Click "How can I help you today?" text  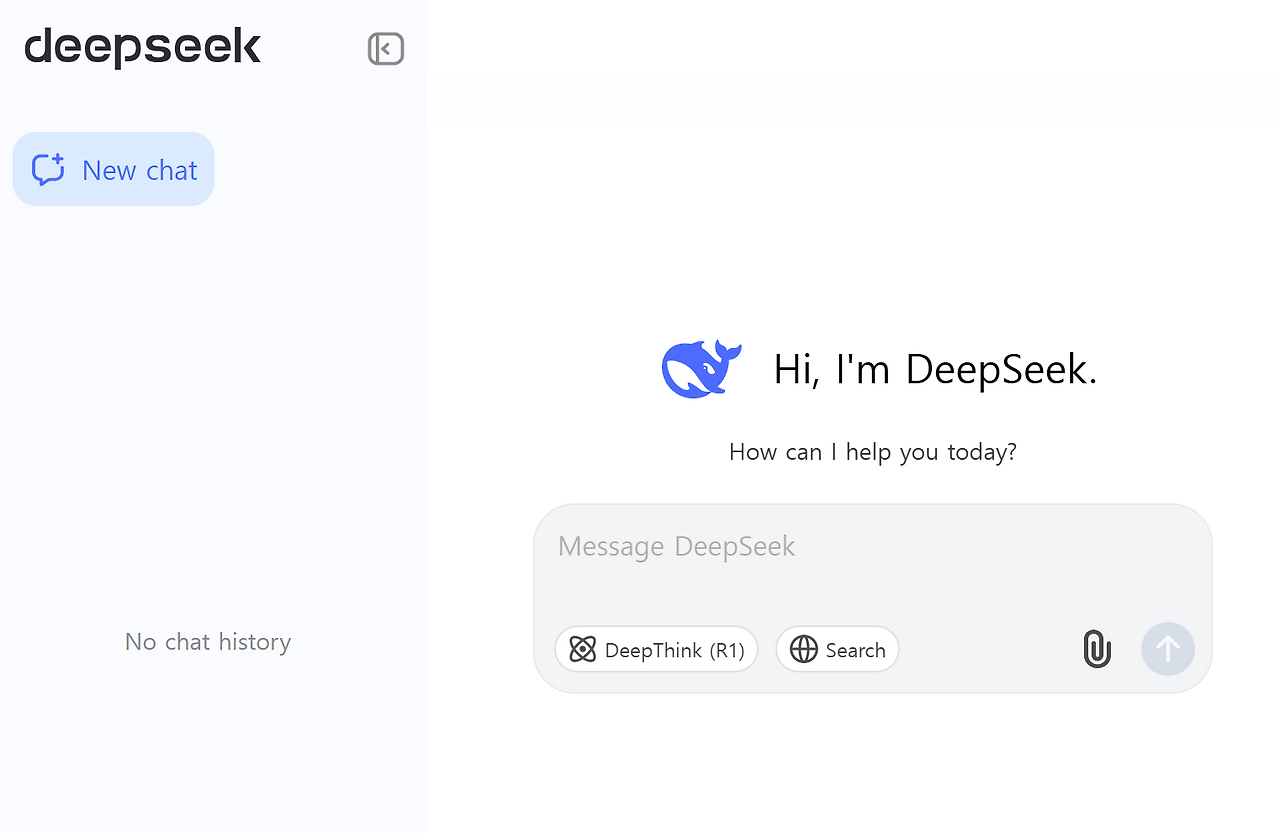click(x=873, y=452)
